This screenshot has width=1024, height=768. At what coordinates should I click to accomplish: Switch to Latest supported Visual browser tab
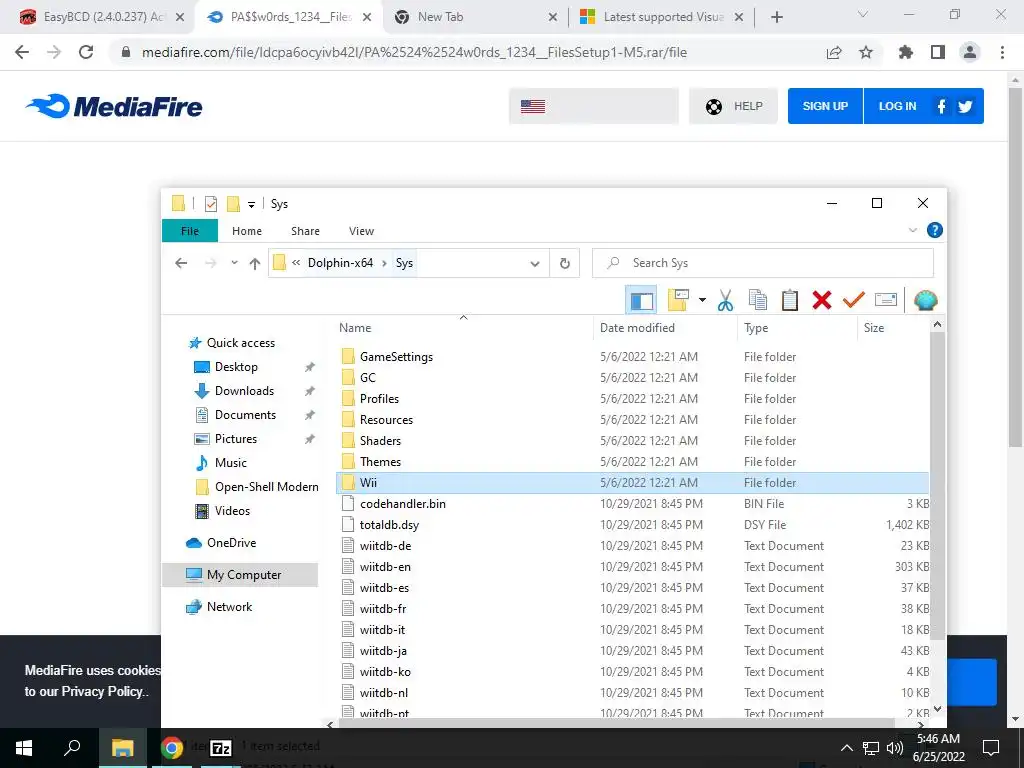tap(663, 17)
